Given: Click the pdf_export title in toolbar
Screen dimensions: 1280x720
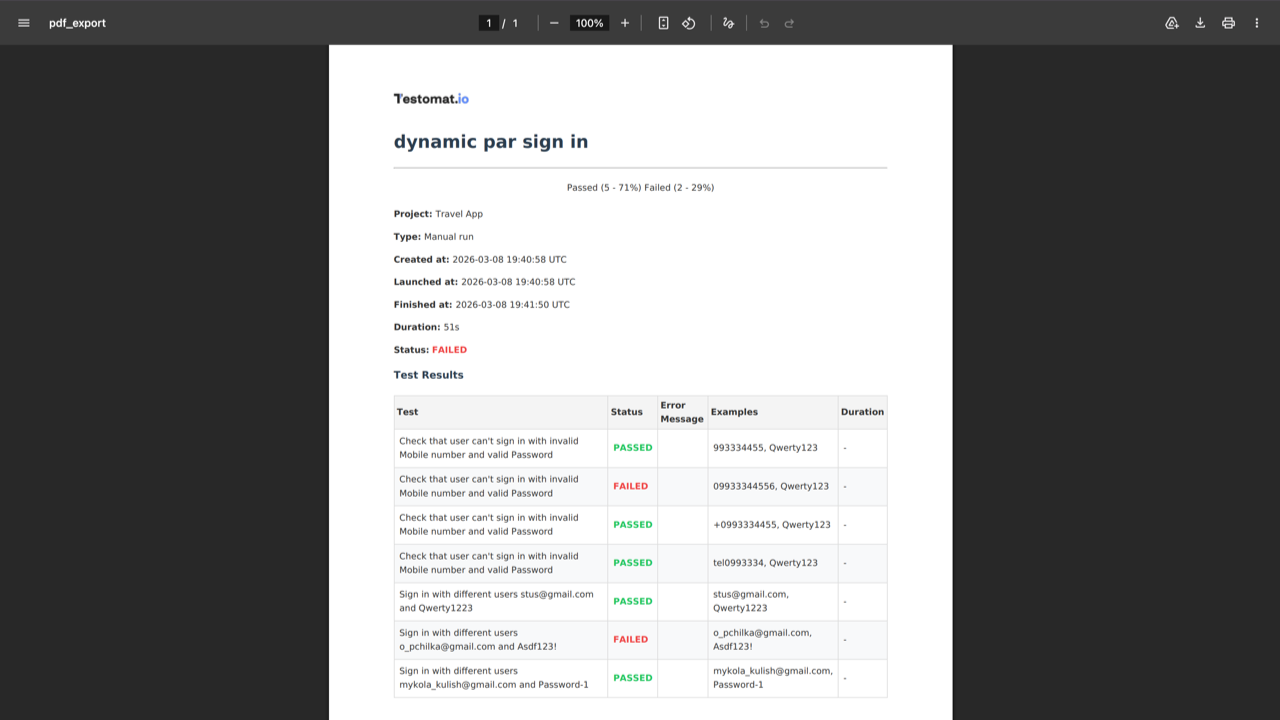Looking at the screenshot, I should tap(77, 22).
